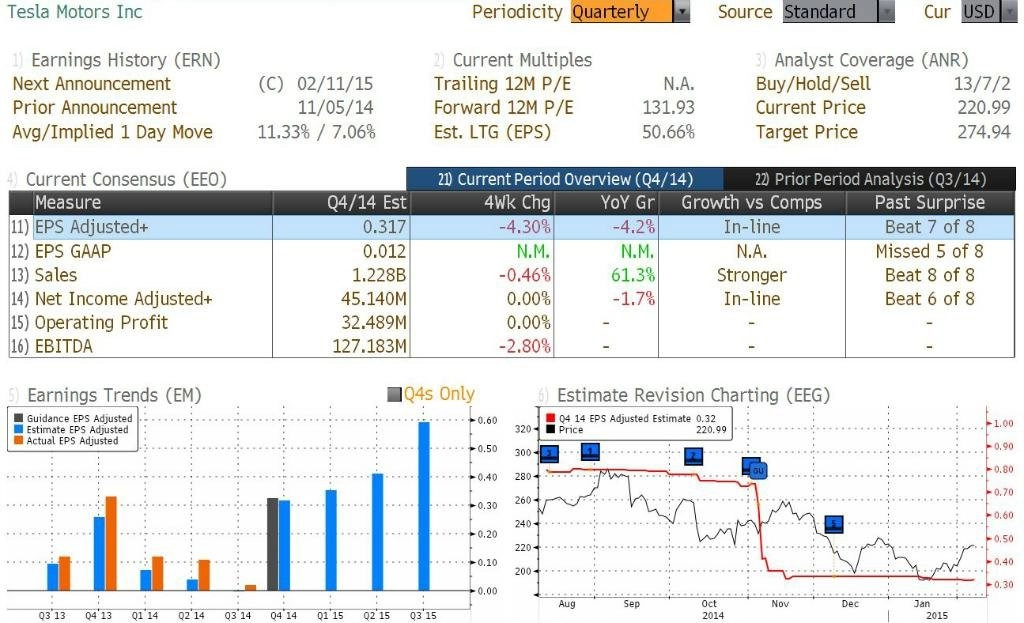Image resolution: width=1024 pixels, height=623 pixels.
Task: Click the GU guidance marker on the chart
Action: point(758,470)
